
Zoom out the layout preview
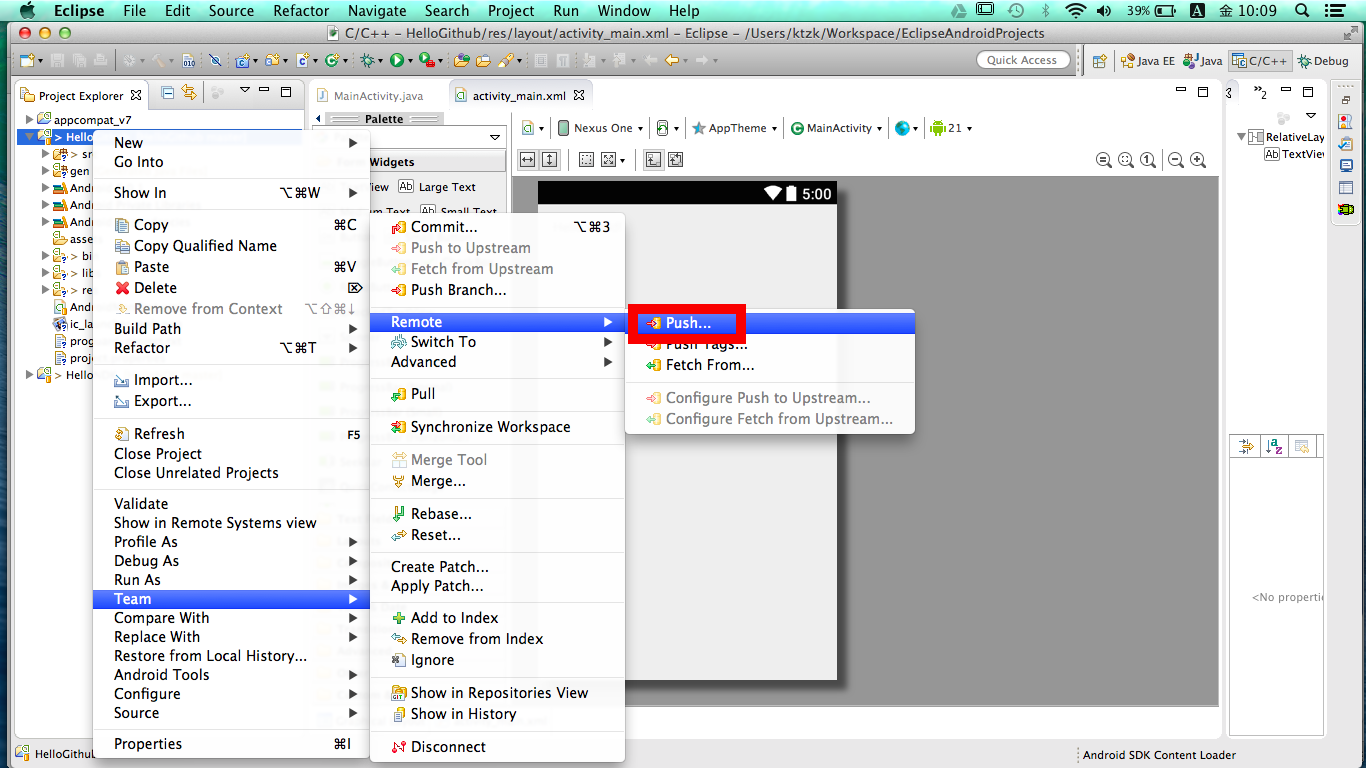[x=1176, y=160]
